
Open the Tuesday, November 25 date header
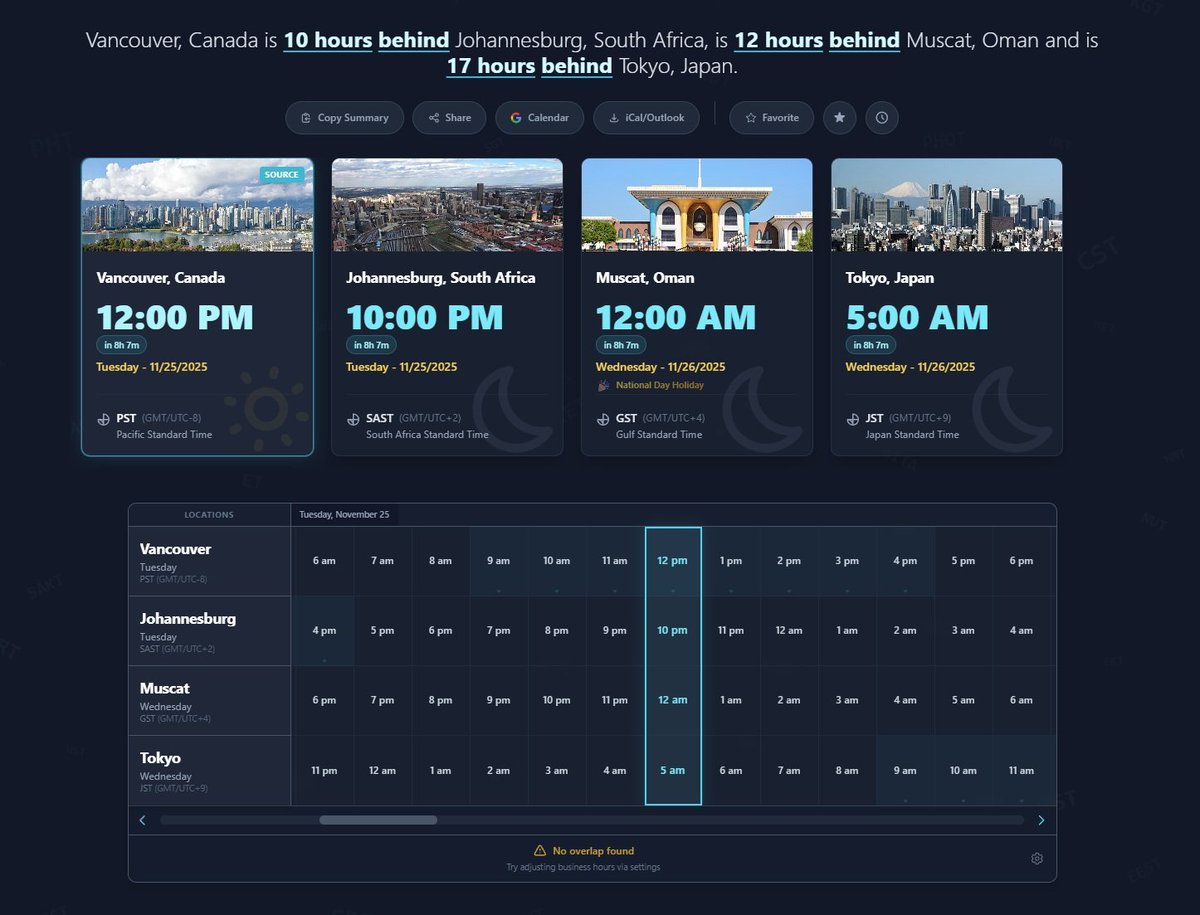click(x=345, y=513)
